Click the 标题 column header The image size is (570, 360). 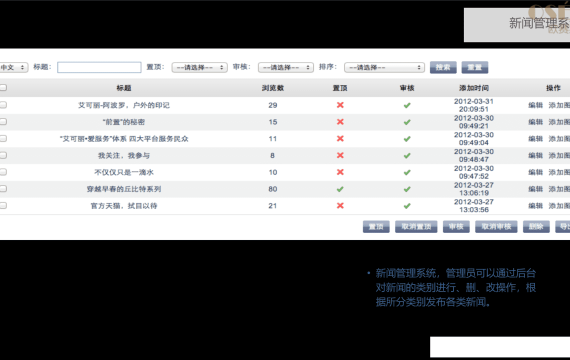tap(124, 88)
